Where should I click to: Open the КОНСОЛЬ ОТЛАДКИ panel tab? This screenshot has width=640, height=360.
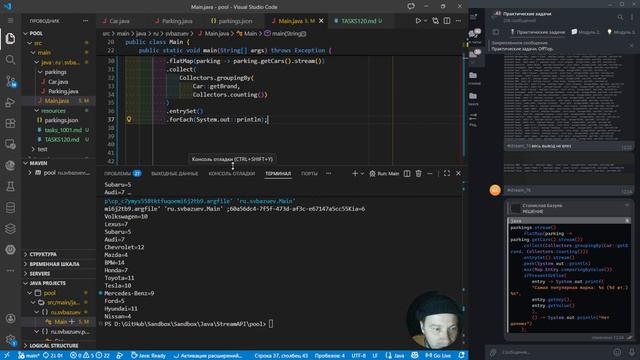point(231,173)
